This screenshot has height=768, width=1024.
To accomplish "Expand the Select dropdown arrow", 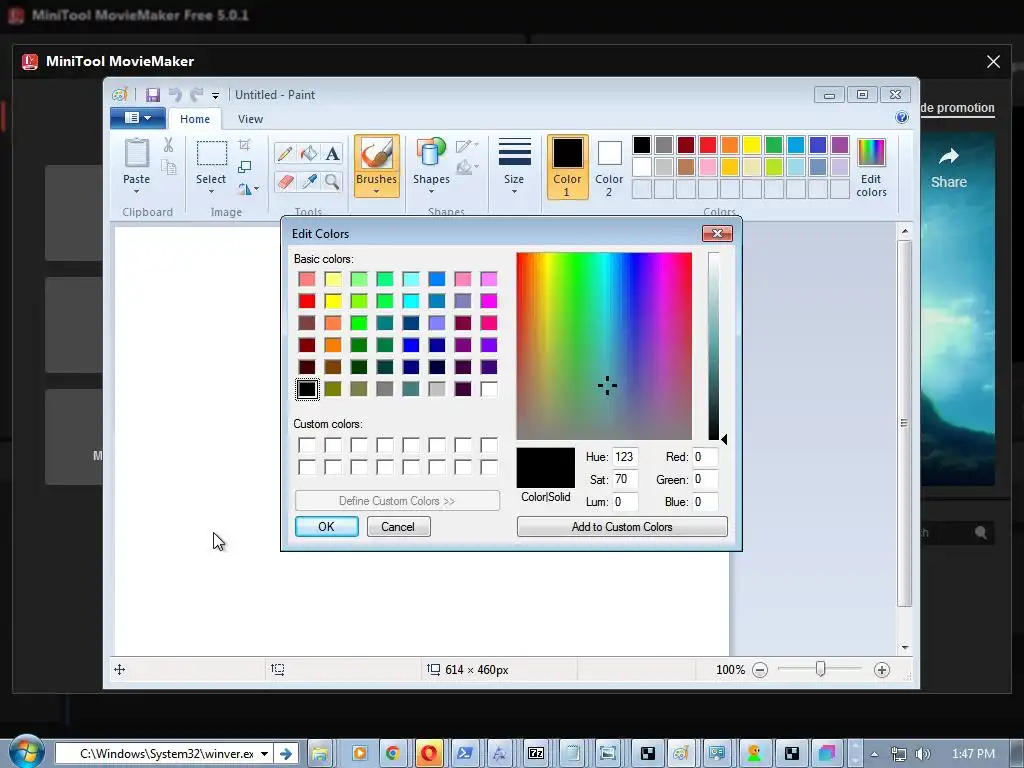I will (212, 192).
